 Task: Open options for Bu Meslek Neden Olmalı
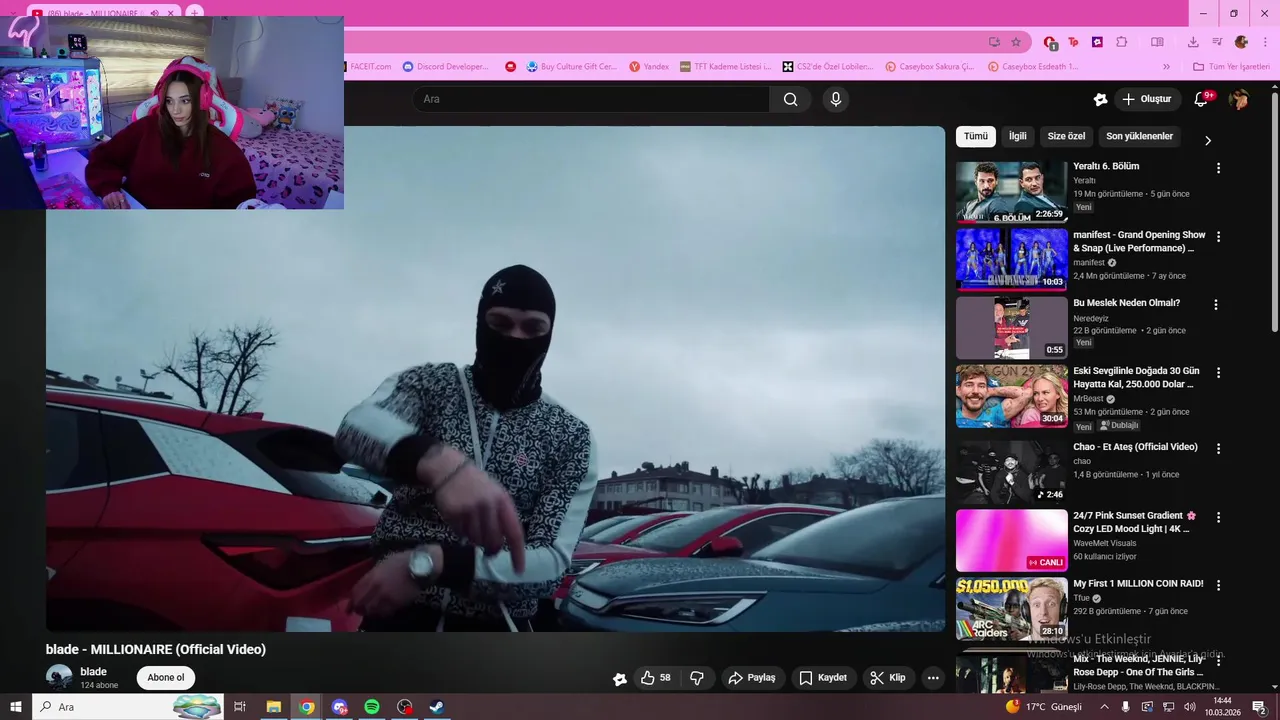click(1216, 305)
